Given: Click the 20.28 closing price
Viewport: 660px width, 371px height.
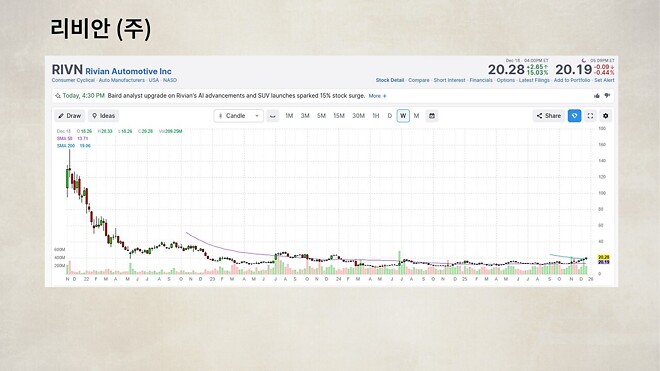Looking at the screenshot, I should pyautogui.click(x=506, y=69).
